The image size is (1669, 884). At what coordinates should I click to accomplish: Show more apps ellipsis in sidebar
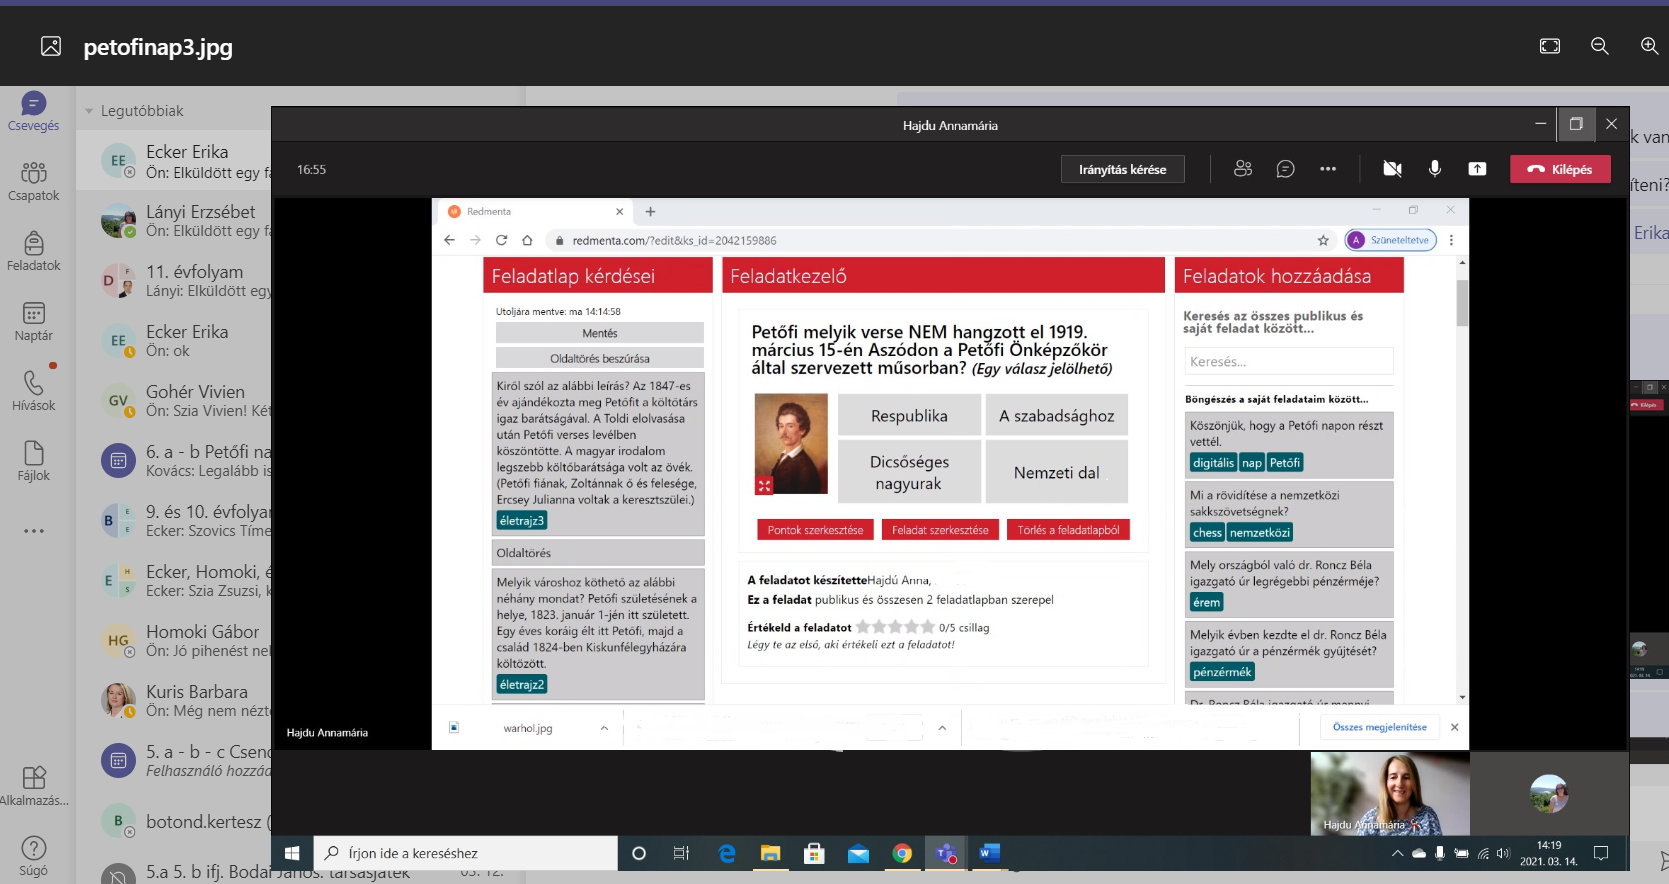pos(33,531)
